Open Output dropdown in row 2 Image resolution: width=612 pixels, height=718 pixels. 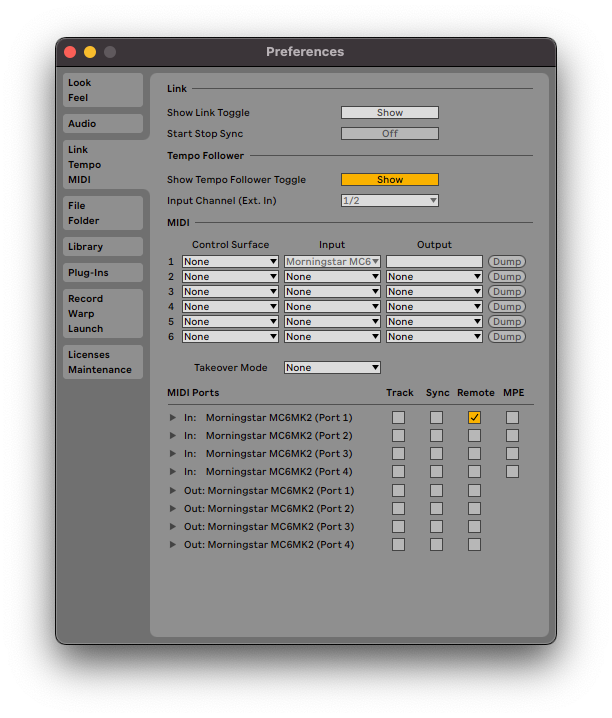[x=434, y=277]
